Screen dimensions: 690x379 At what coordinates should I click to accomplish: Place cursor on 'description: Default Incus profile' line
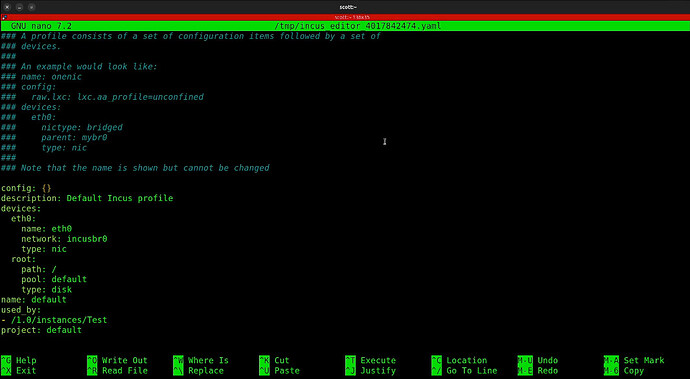[x=87, y=198]
